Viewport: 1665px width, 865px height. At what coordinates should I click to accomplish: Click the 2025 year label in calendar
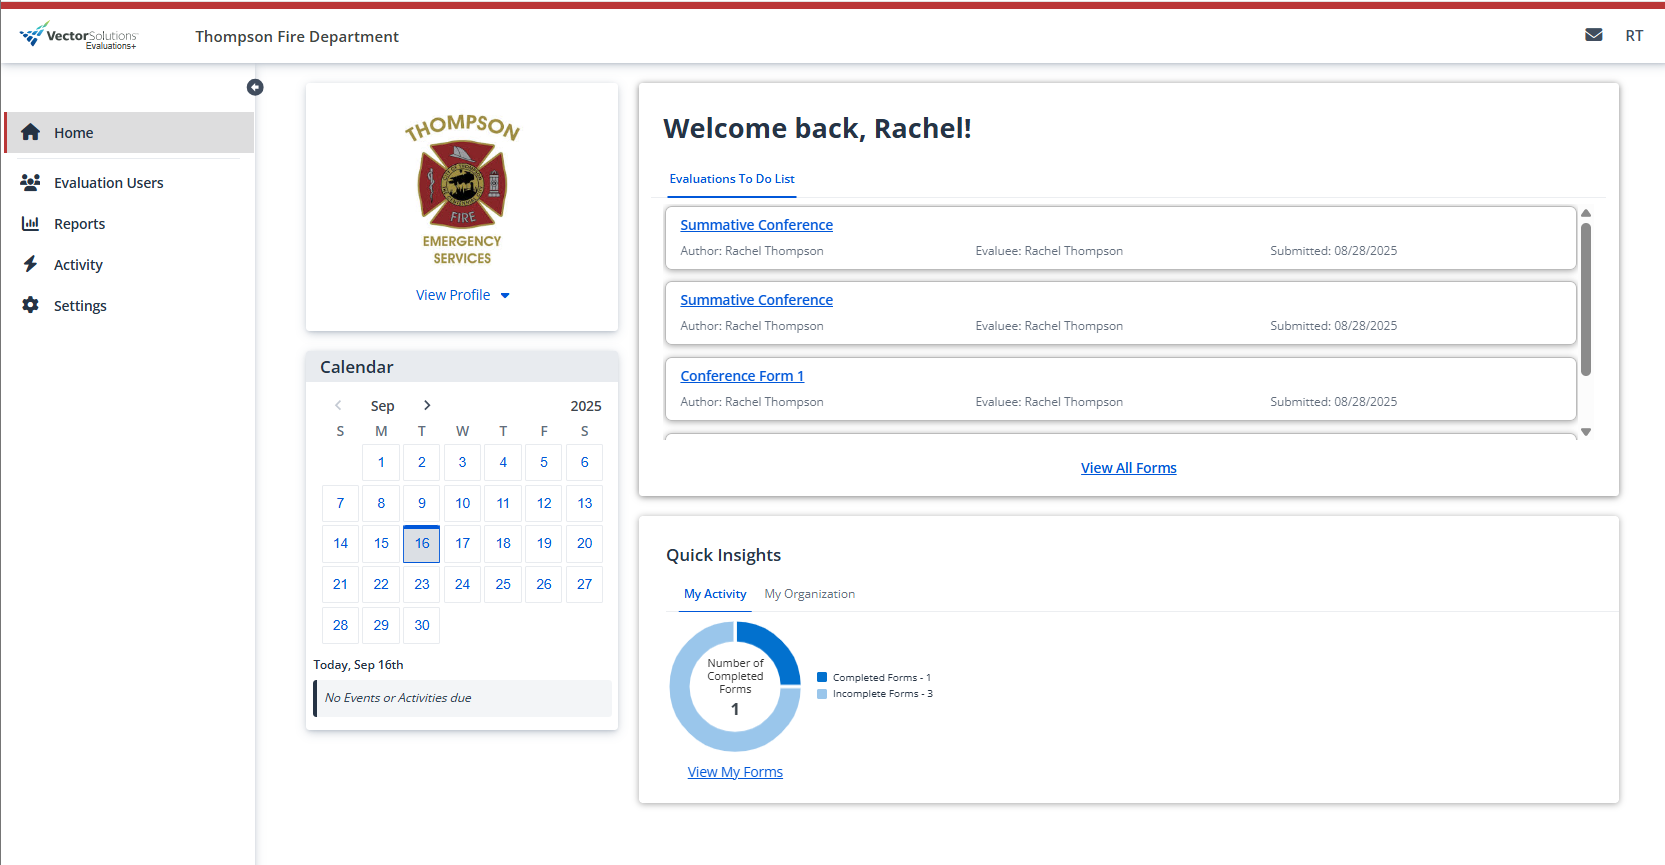pos(586,406)
